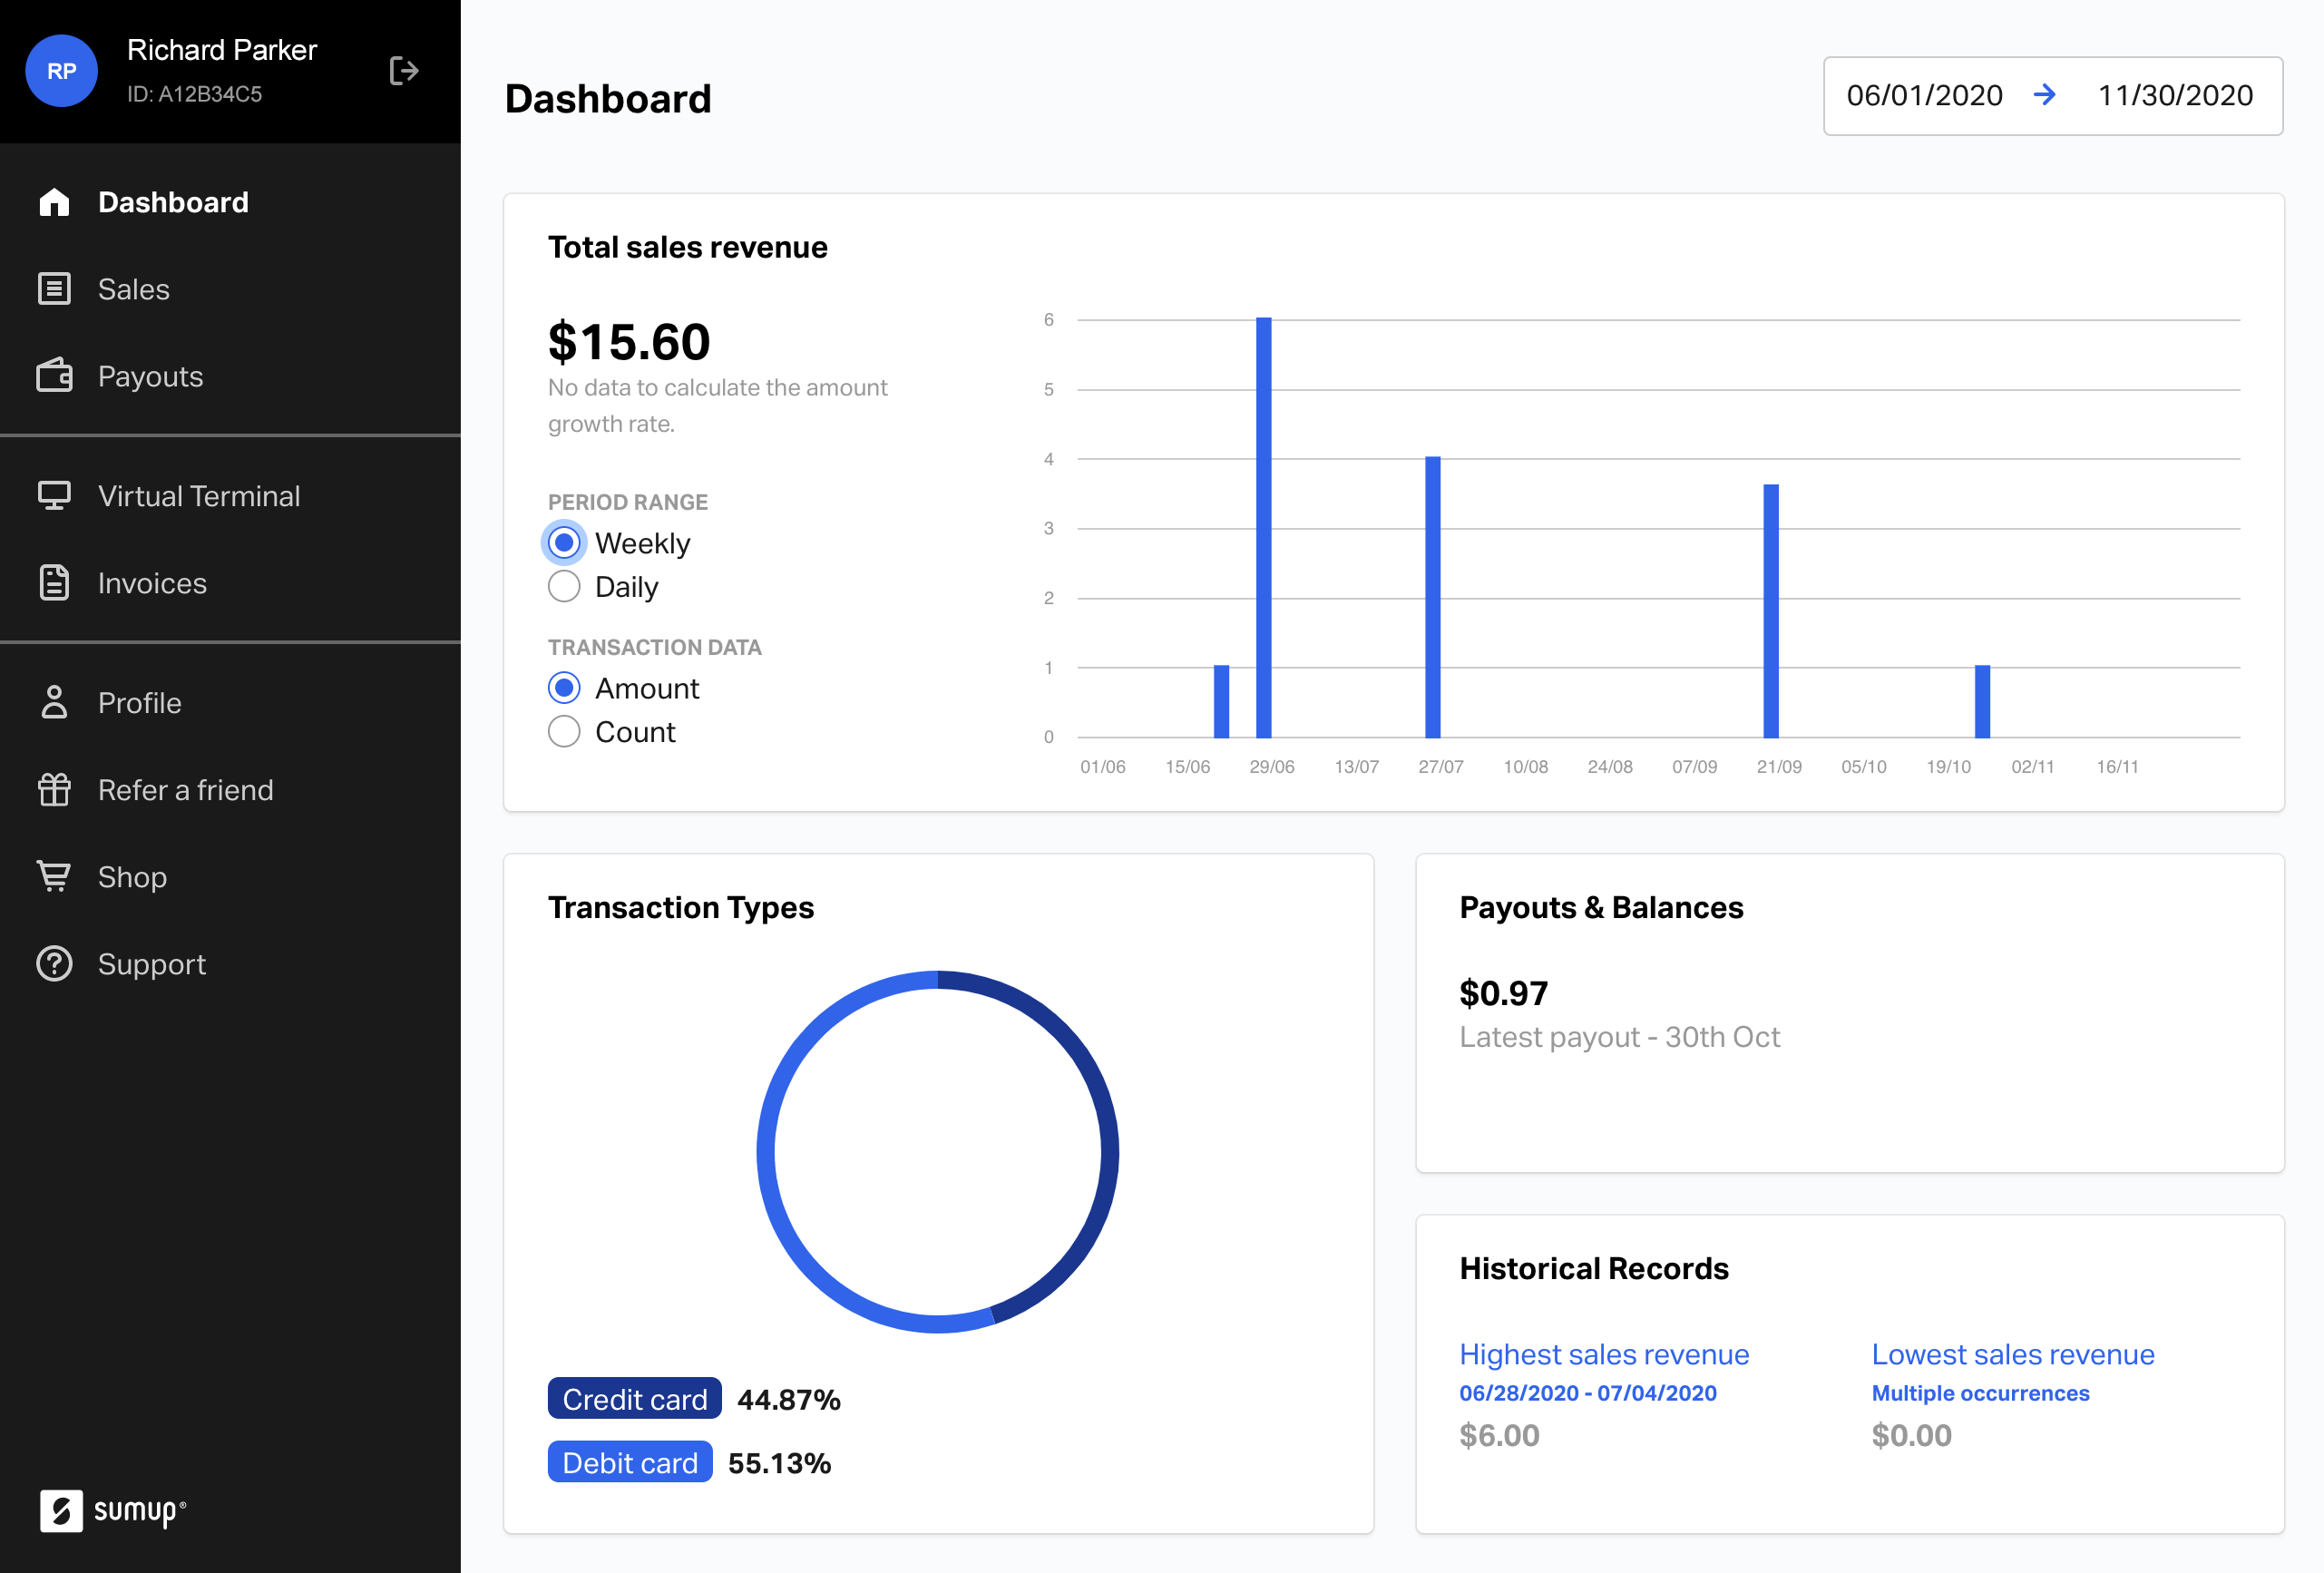This screenshot has height=1573, width=2324.
Task: Switch transaction data to Count
Action: 564,731
